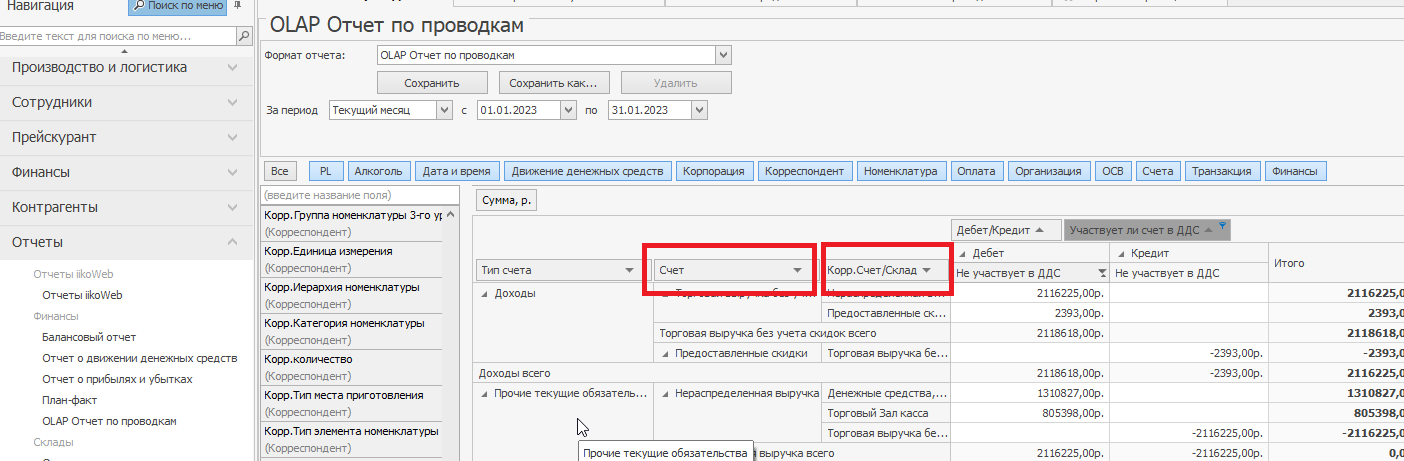Toggle the Движение денежных средств group filter
The height and width of the screenshot is (461, 1404).
pyautogui.click(x=587, y=171)
